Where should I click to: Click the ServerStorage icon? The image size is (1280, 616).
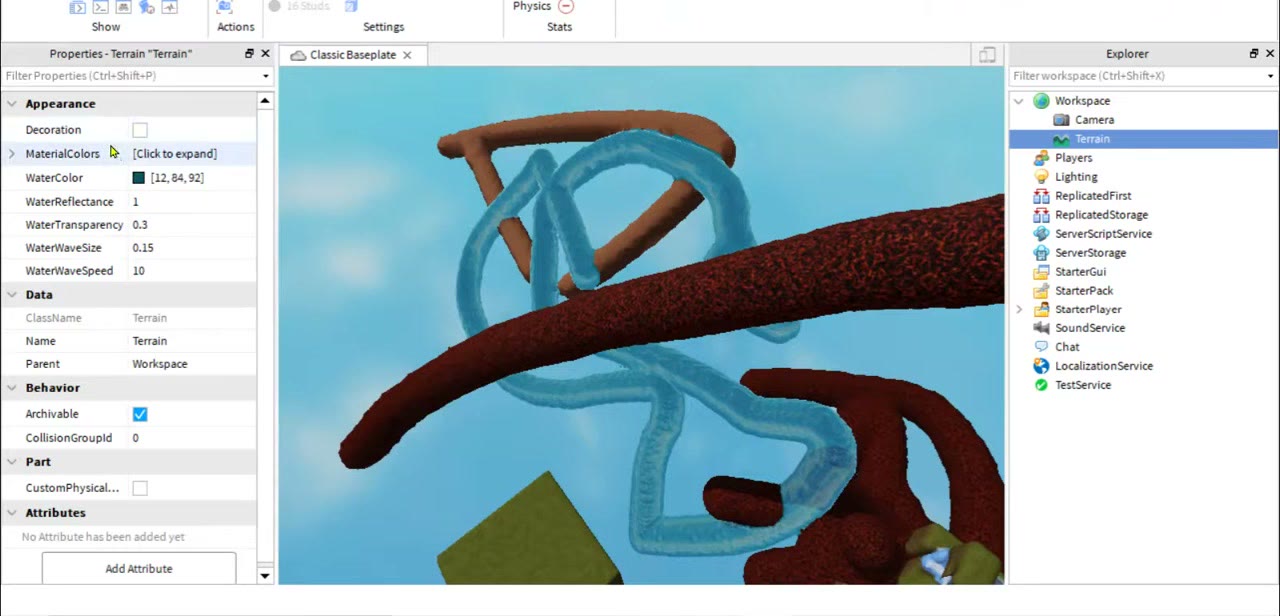pyautogui.click(x=1041, y=253)
